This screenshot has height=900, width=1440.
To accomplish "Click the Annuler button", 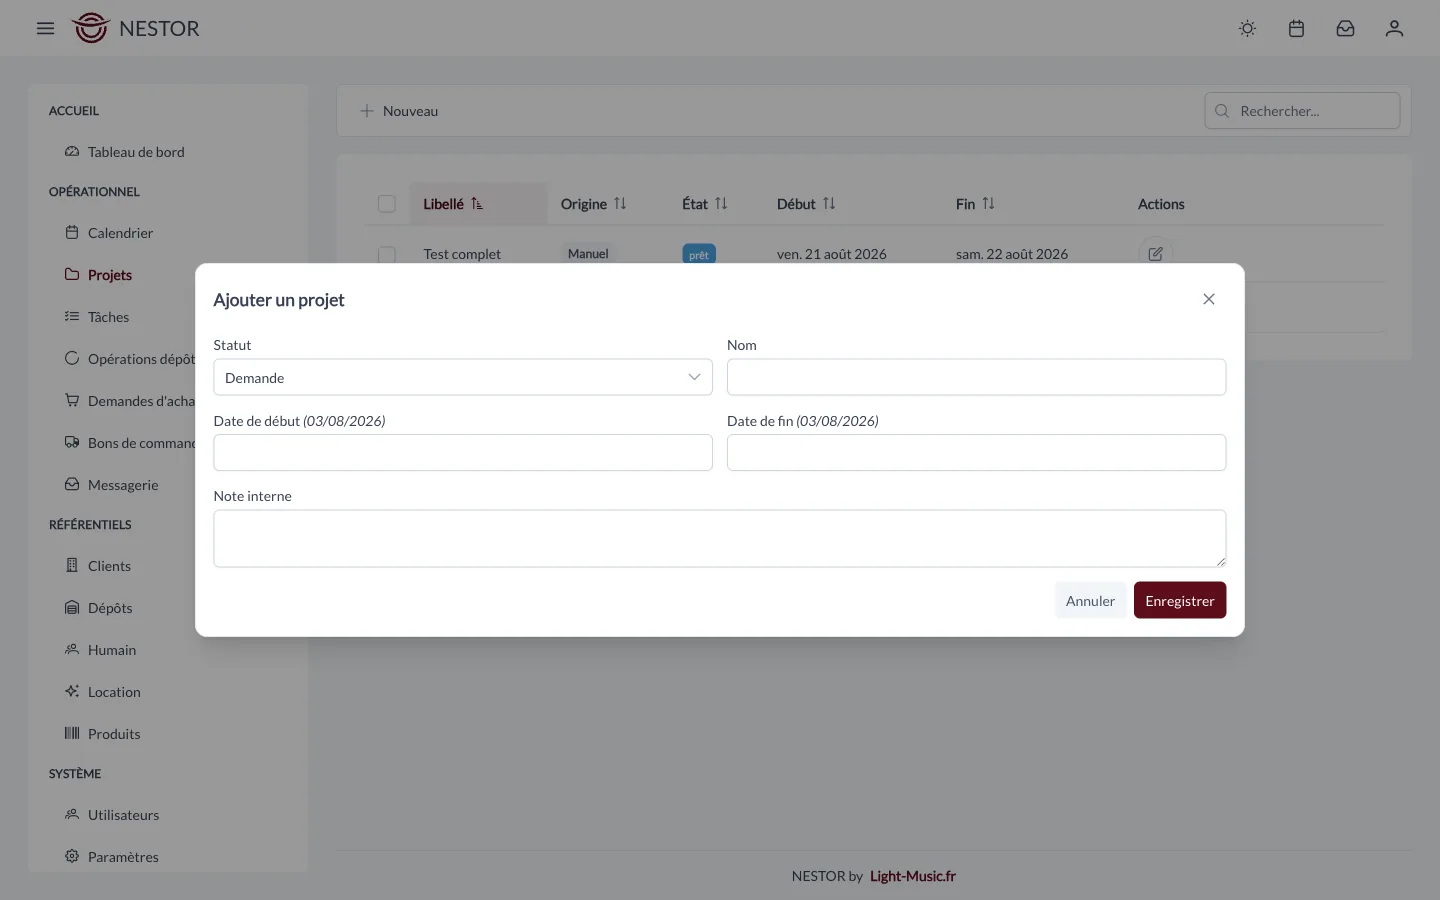I will click(1090, 600).
